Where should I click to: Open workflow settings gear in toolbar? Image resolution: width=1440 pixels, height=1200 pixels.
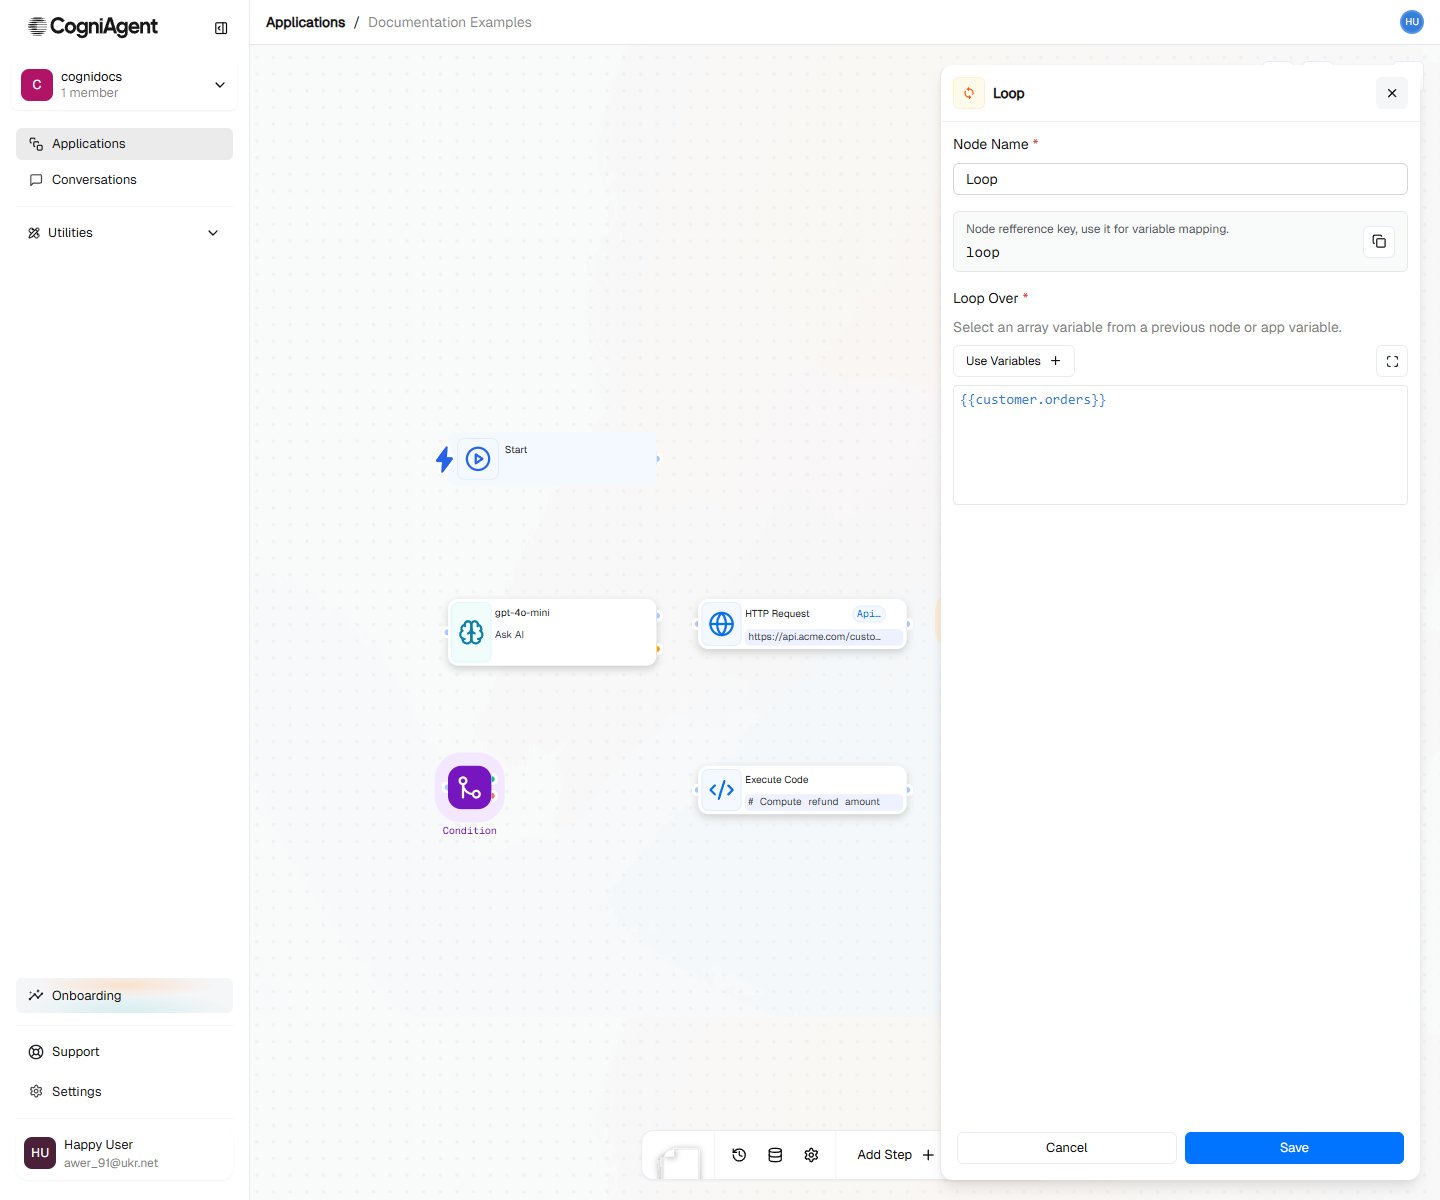tap(811, 1155)
